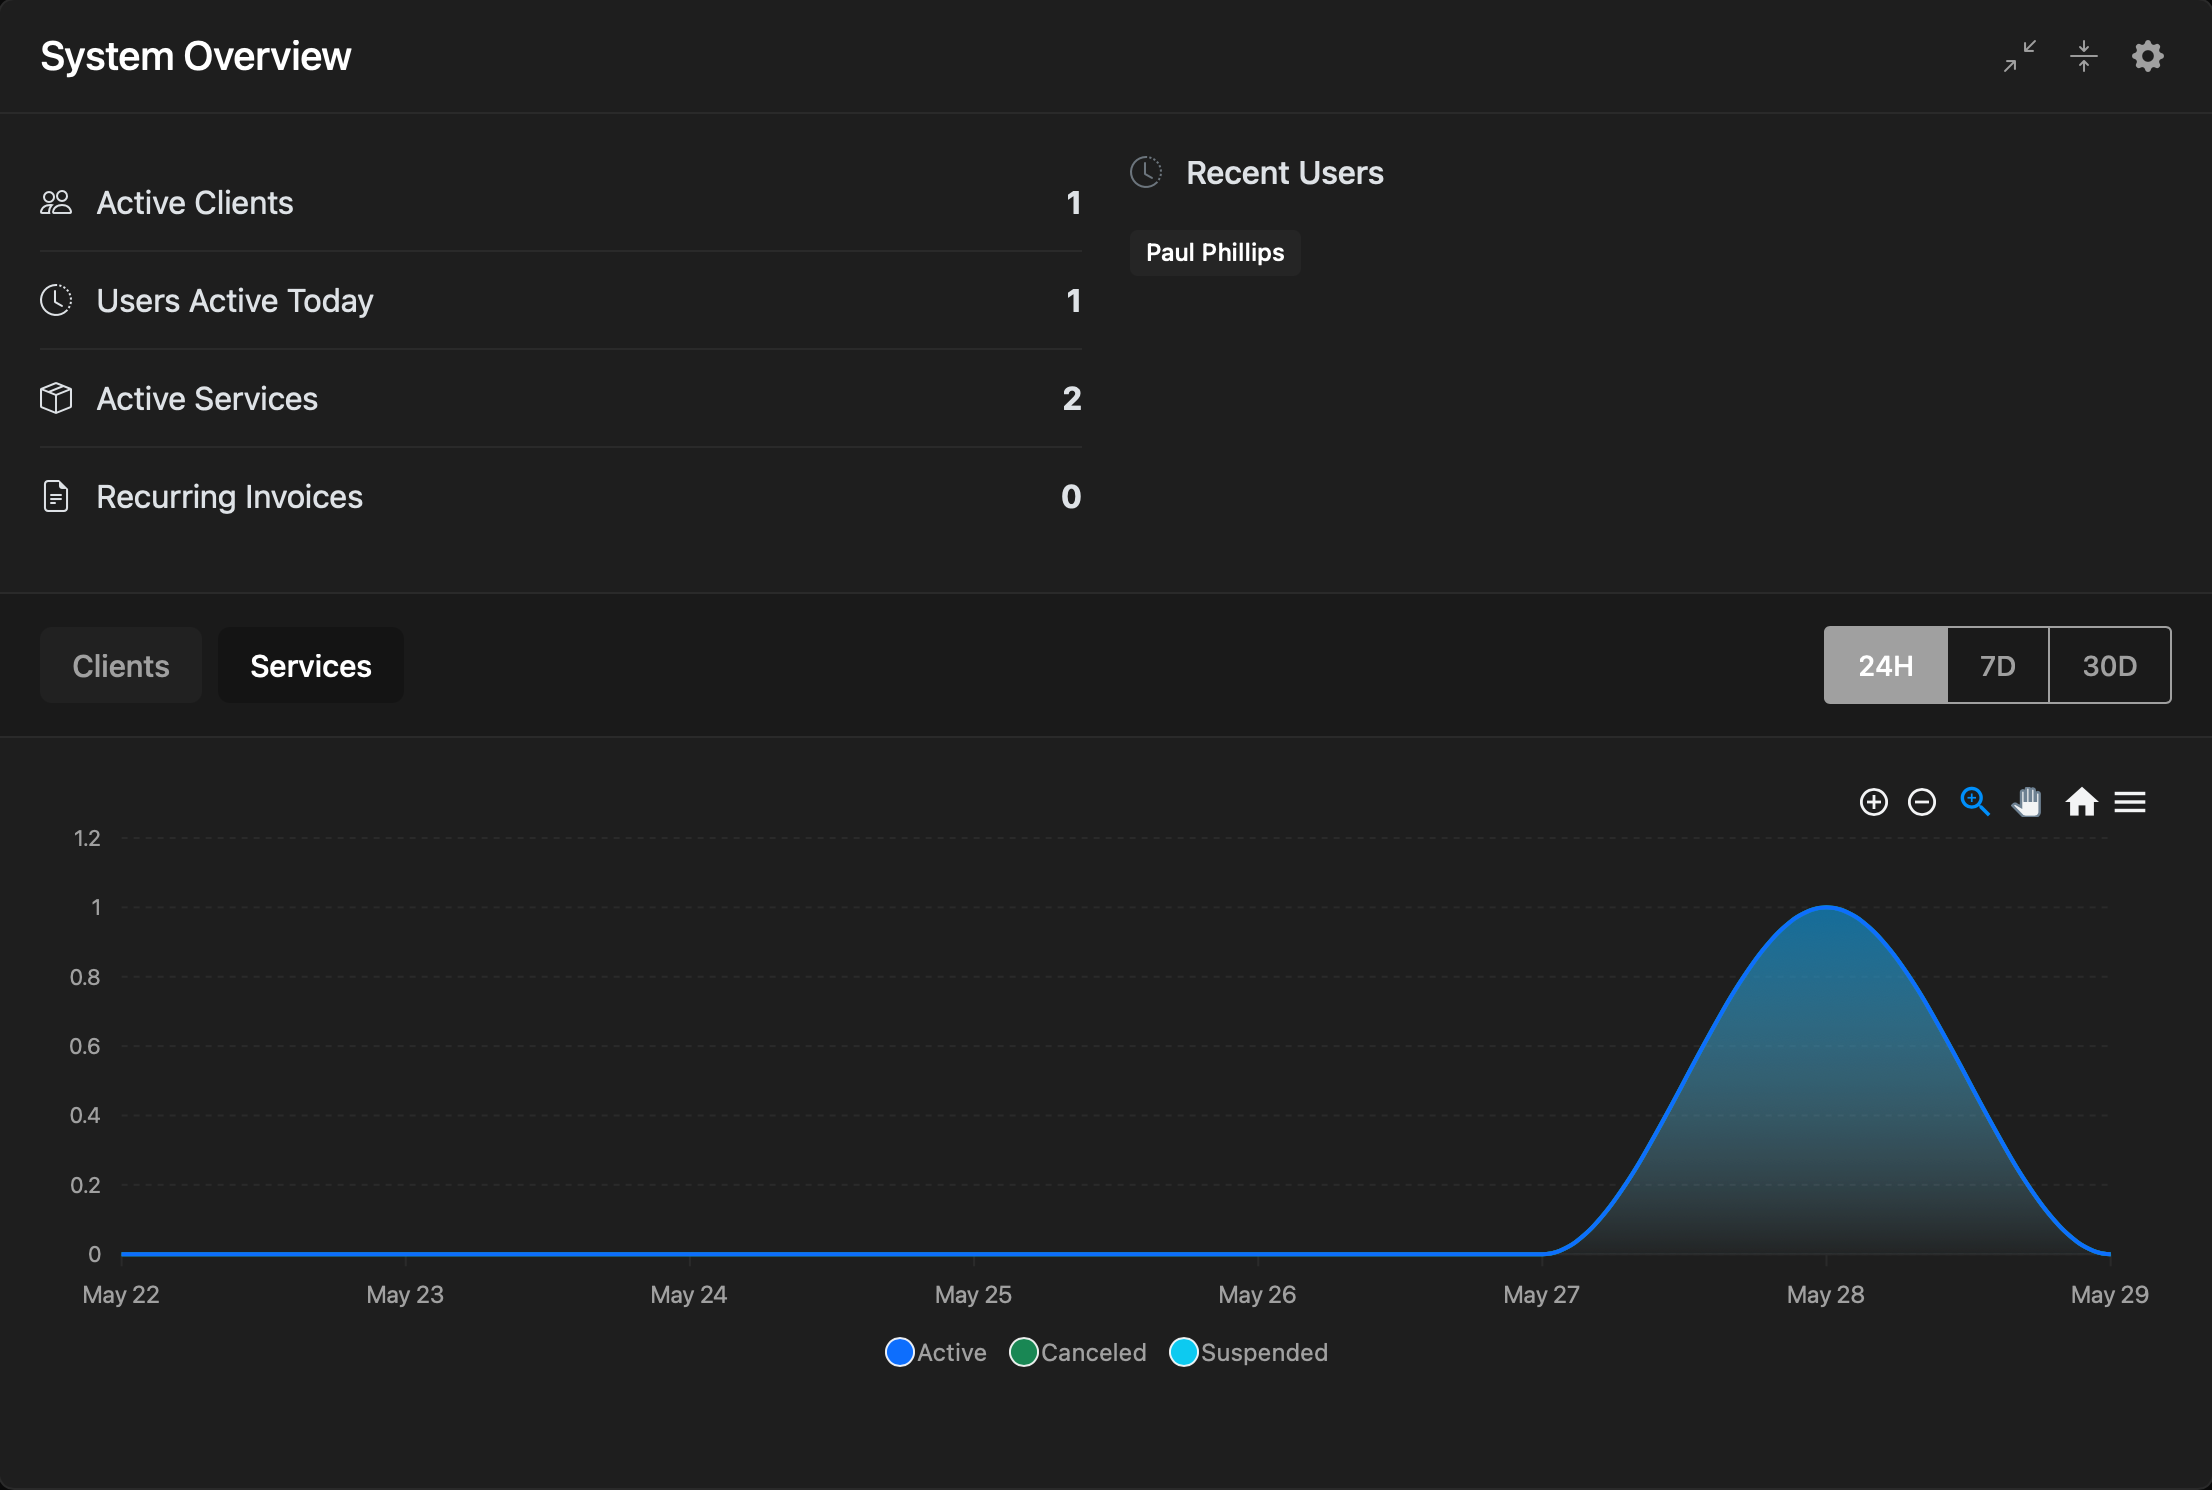The height and width of the screenshot is (1490, 2212).
Task: Reset chart zoom with home icon
Action: [x=2081, y=802]
